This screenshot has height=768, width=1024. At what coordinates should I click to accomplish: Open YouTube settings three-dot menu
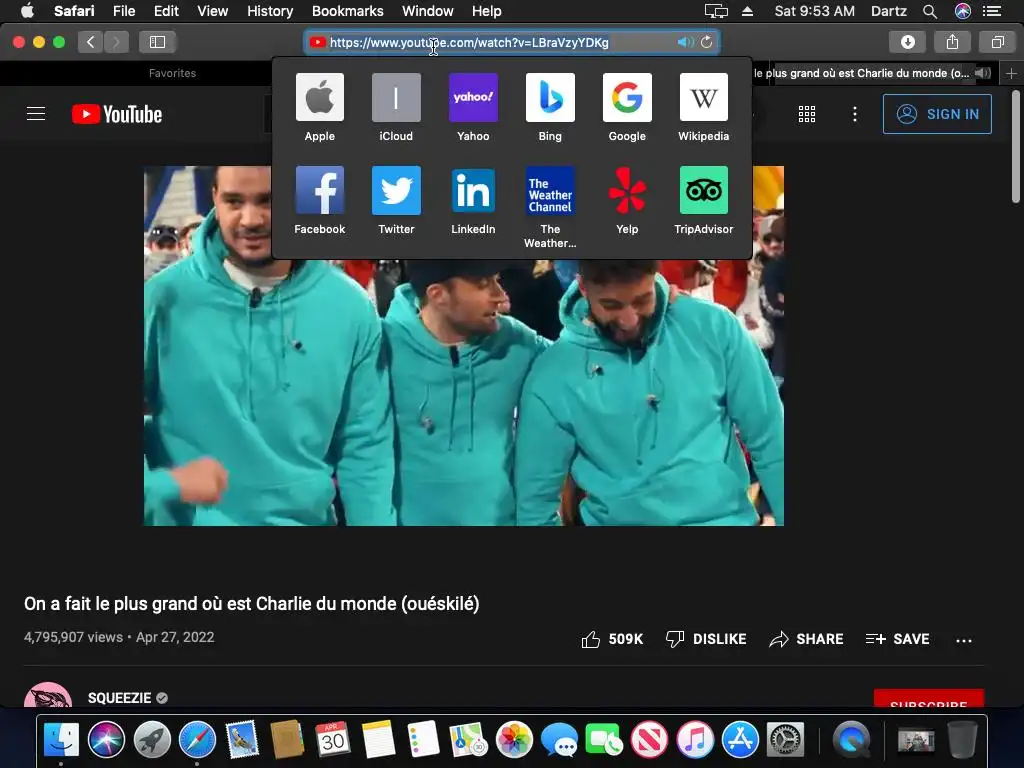click(854, 114)
